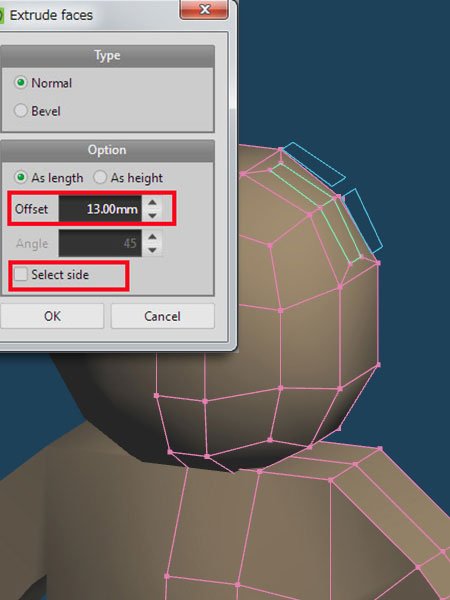
Task: Click the upper cyan extrusion preview outline
Action: point(314,164)
